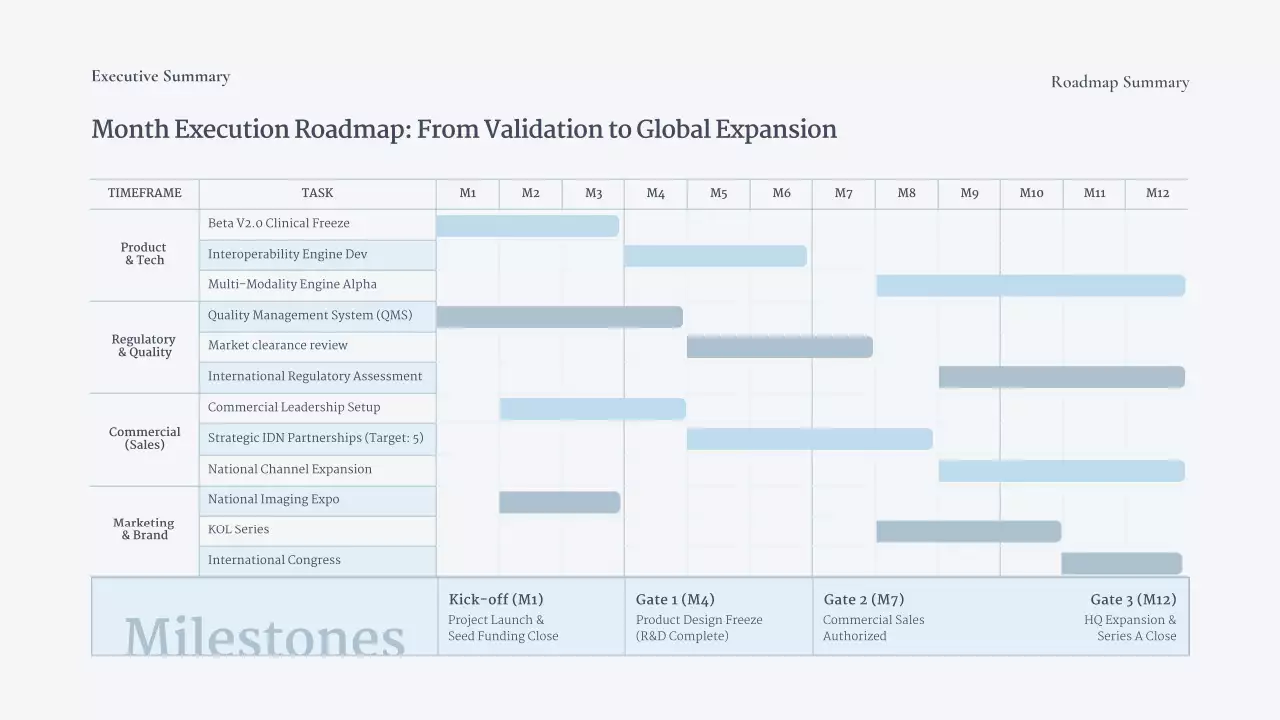Click the M12 month column header
The width and height of the screenshot is (1280, 720).
click(1157, 193)
